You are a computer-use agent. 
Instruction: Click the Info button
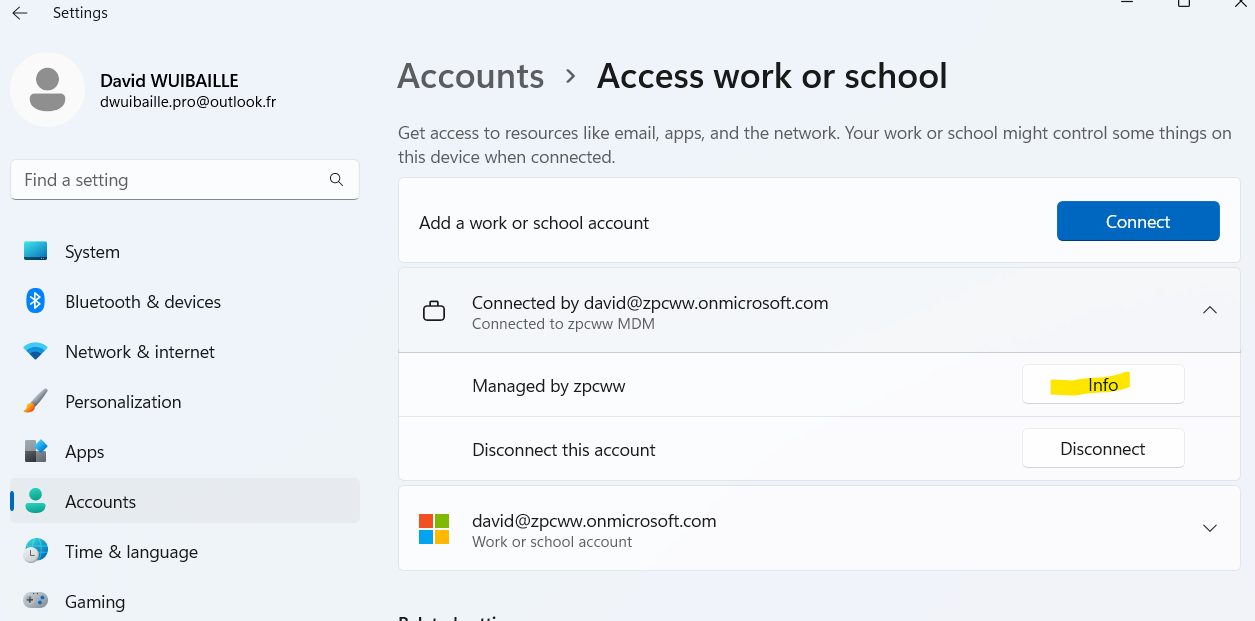[1103, 385]
